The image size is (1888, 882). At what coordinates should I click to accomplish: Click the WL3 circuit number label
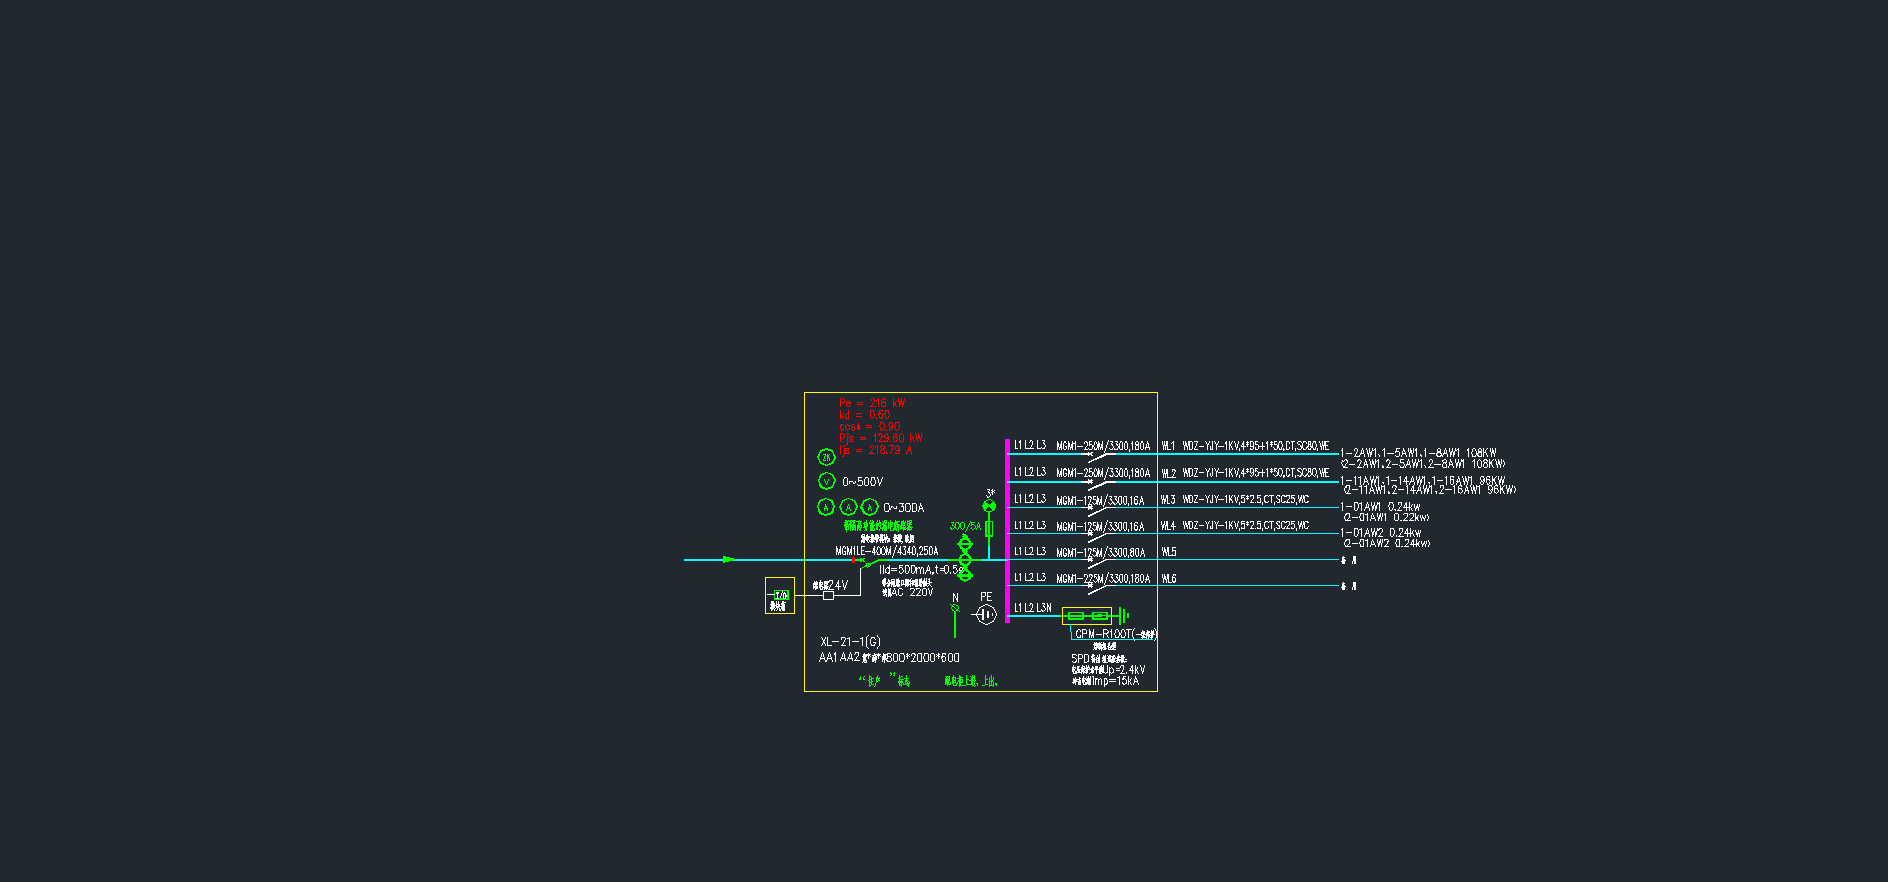pyautogui.click(x=1168, y=499)
